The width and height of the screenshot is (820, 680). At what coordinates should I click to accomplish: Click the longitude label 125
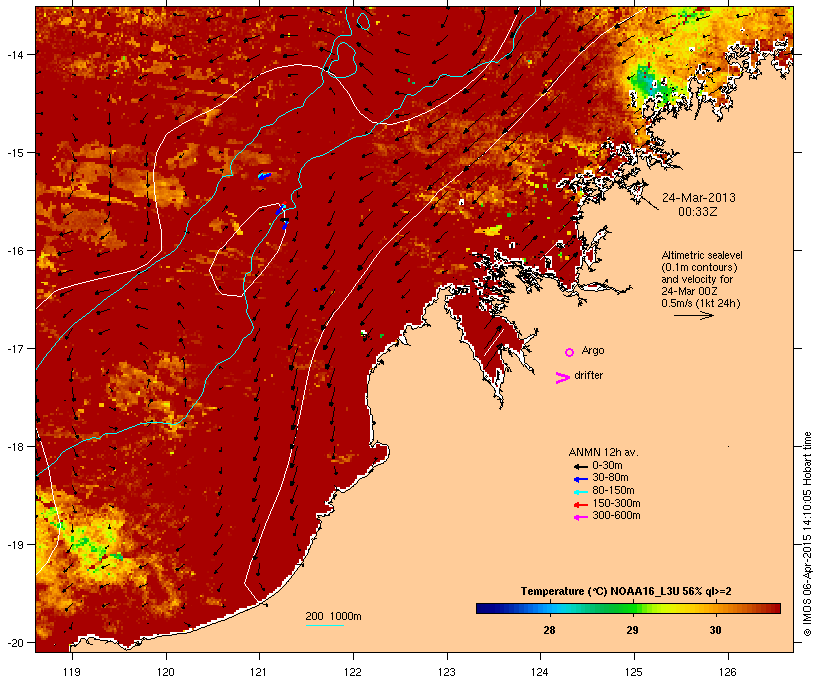click(x=634, y=672)
